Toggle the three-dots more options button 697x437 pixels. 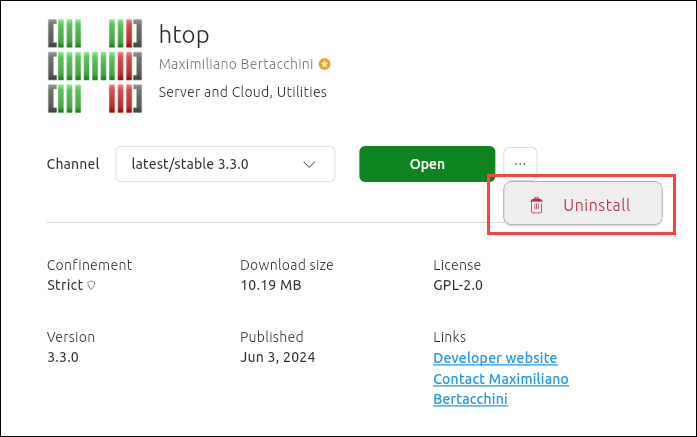click(x=520, y=164)
